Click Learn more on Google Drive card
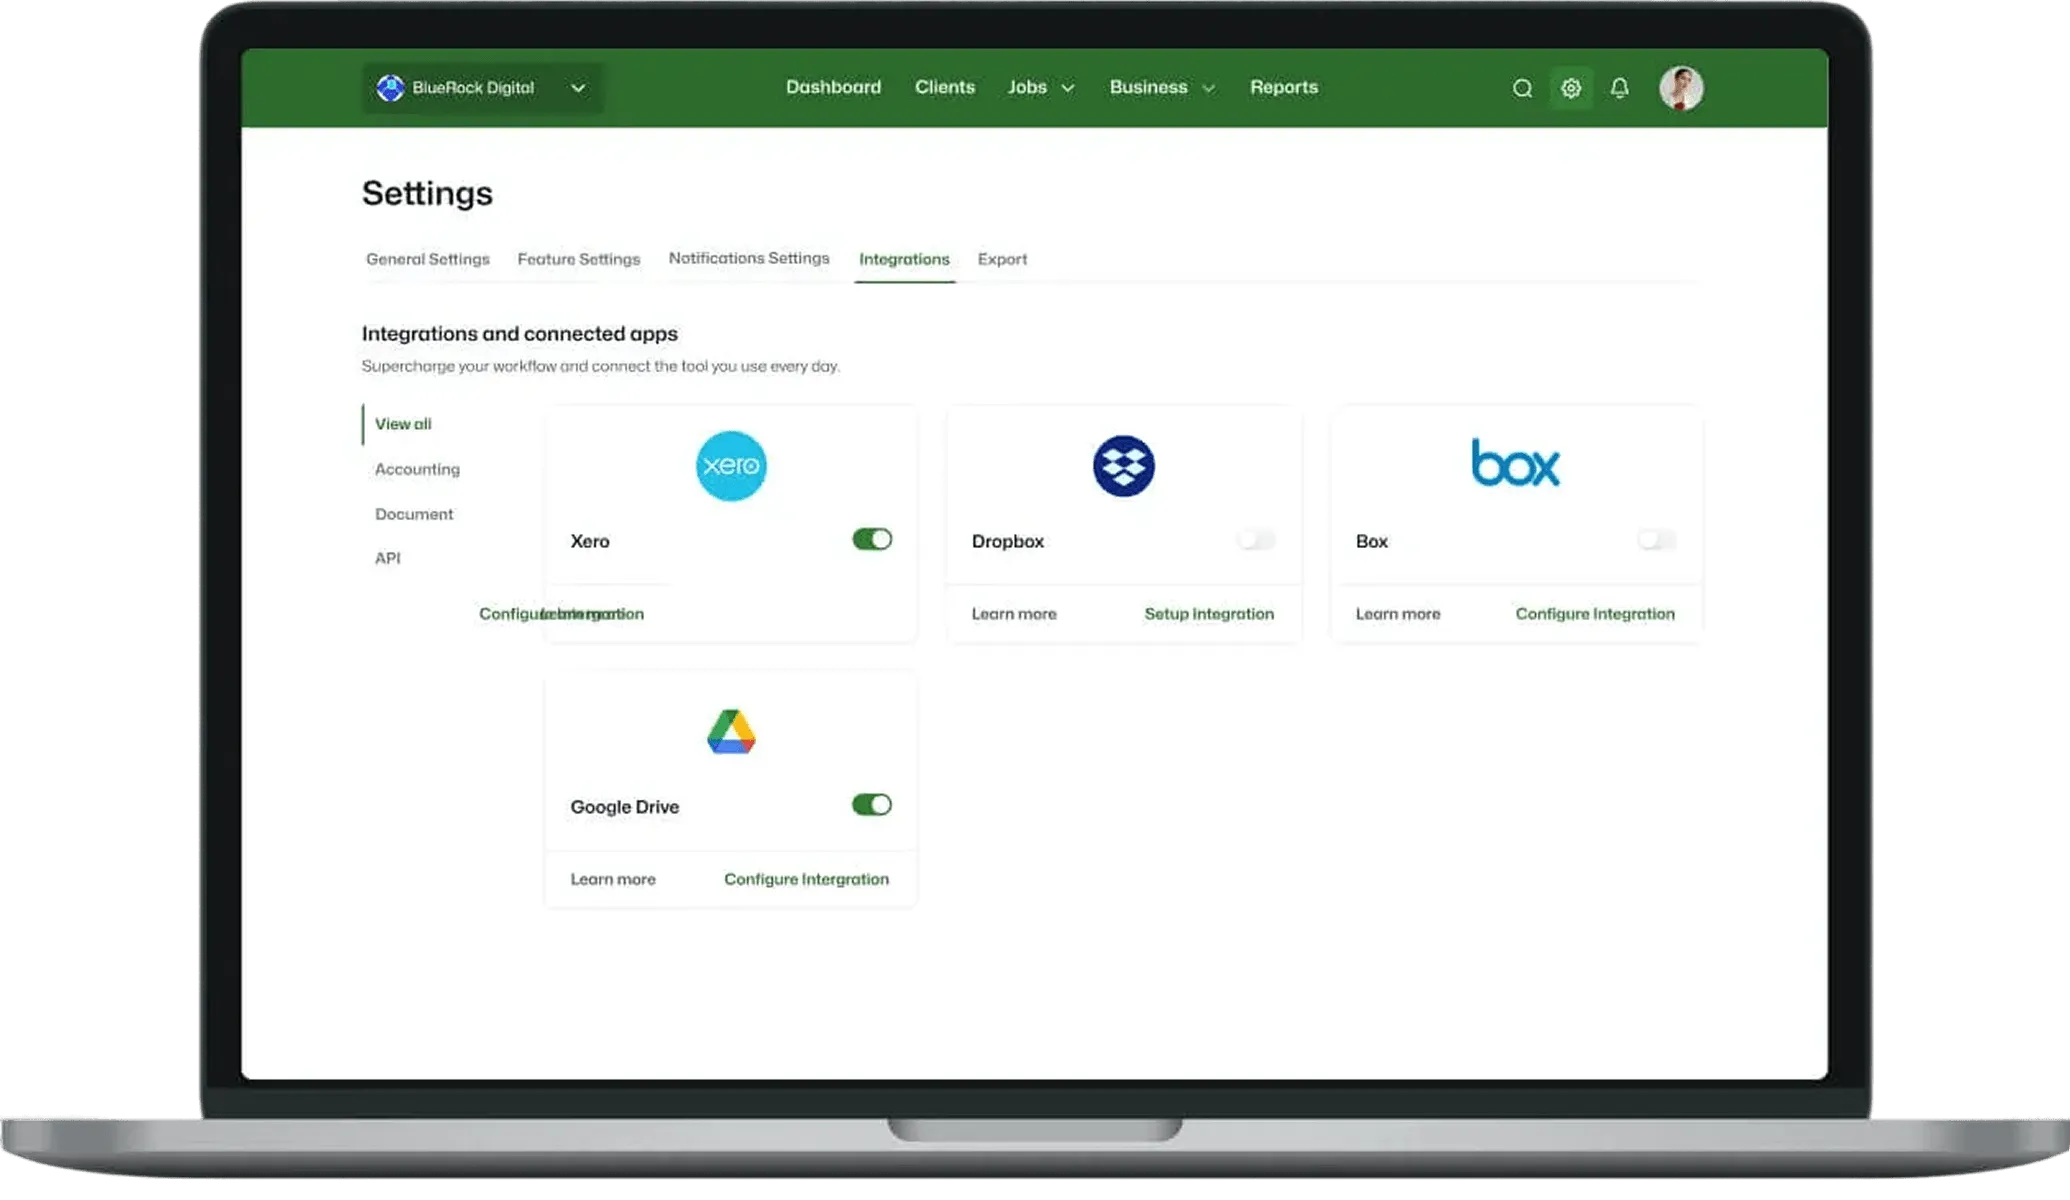This screenshot has height=1200, width=2070. pyautogui.click(x=613, y=880)
